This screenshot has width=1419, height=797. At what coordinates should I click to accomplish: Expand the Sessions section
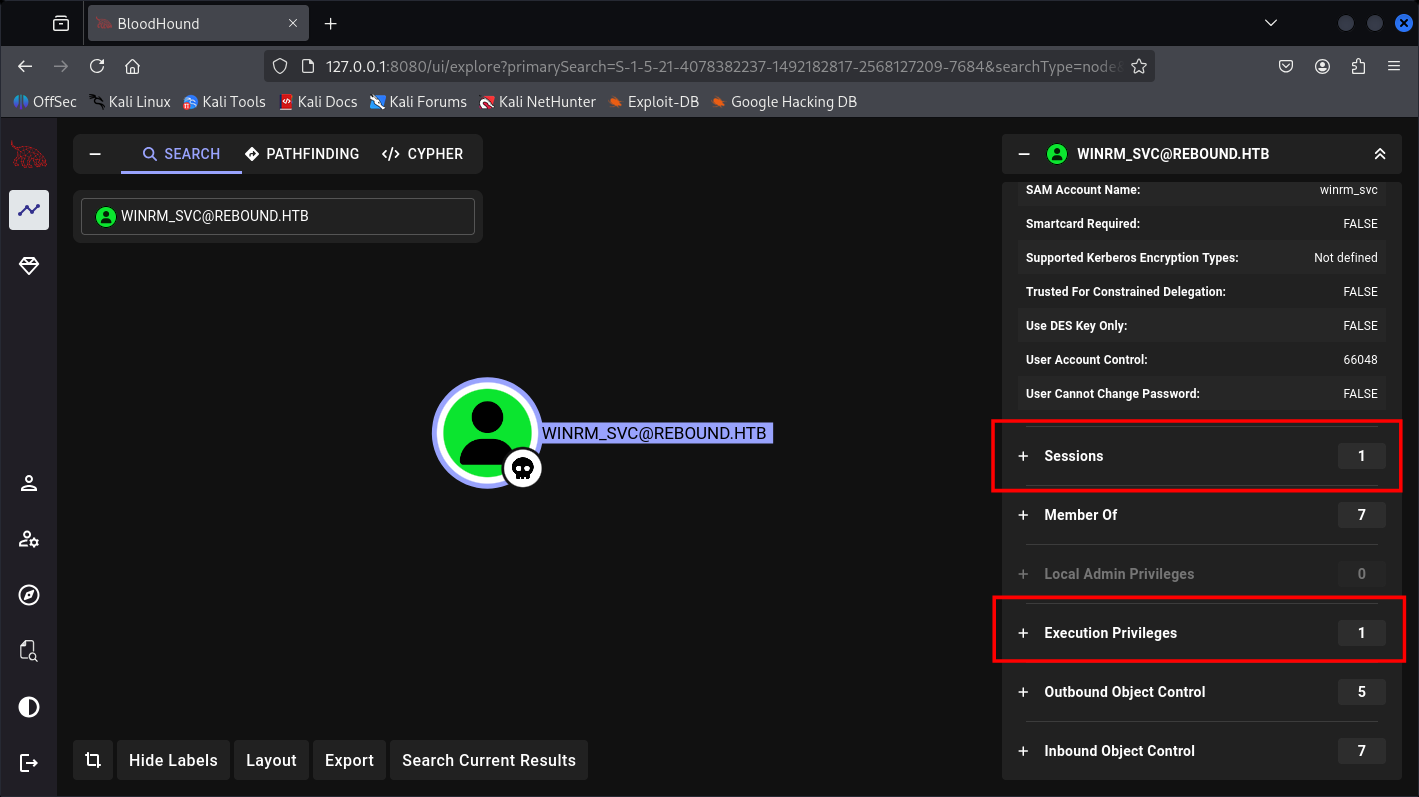[1073, 456]
